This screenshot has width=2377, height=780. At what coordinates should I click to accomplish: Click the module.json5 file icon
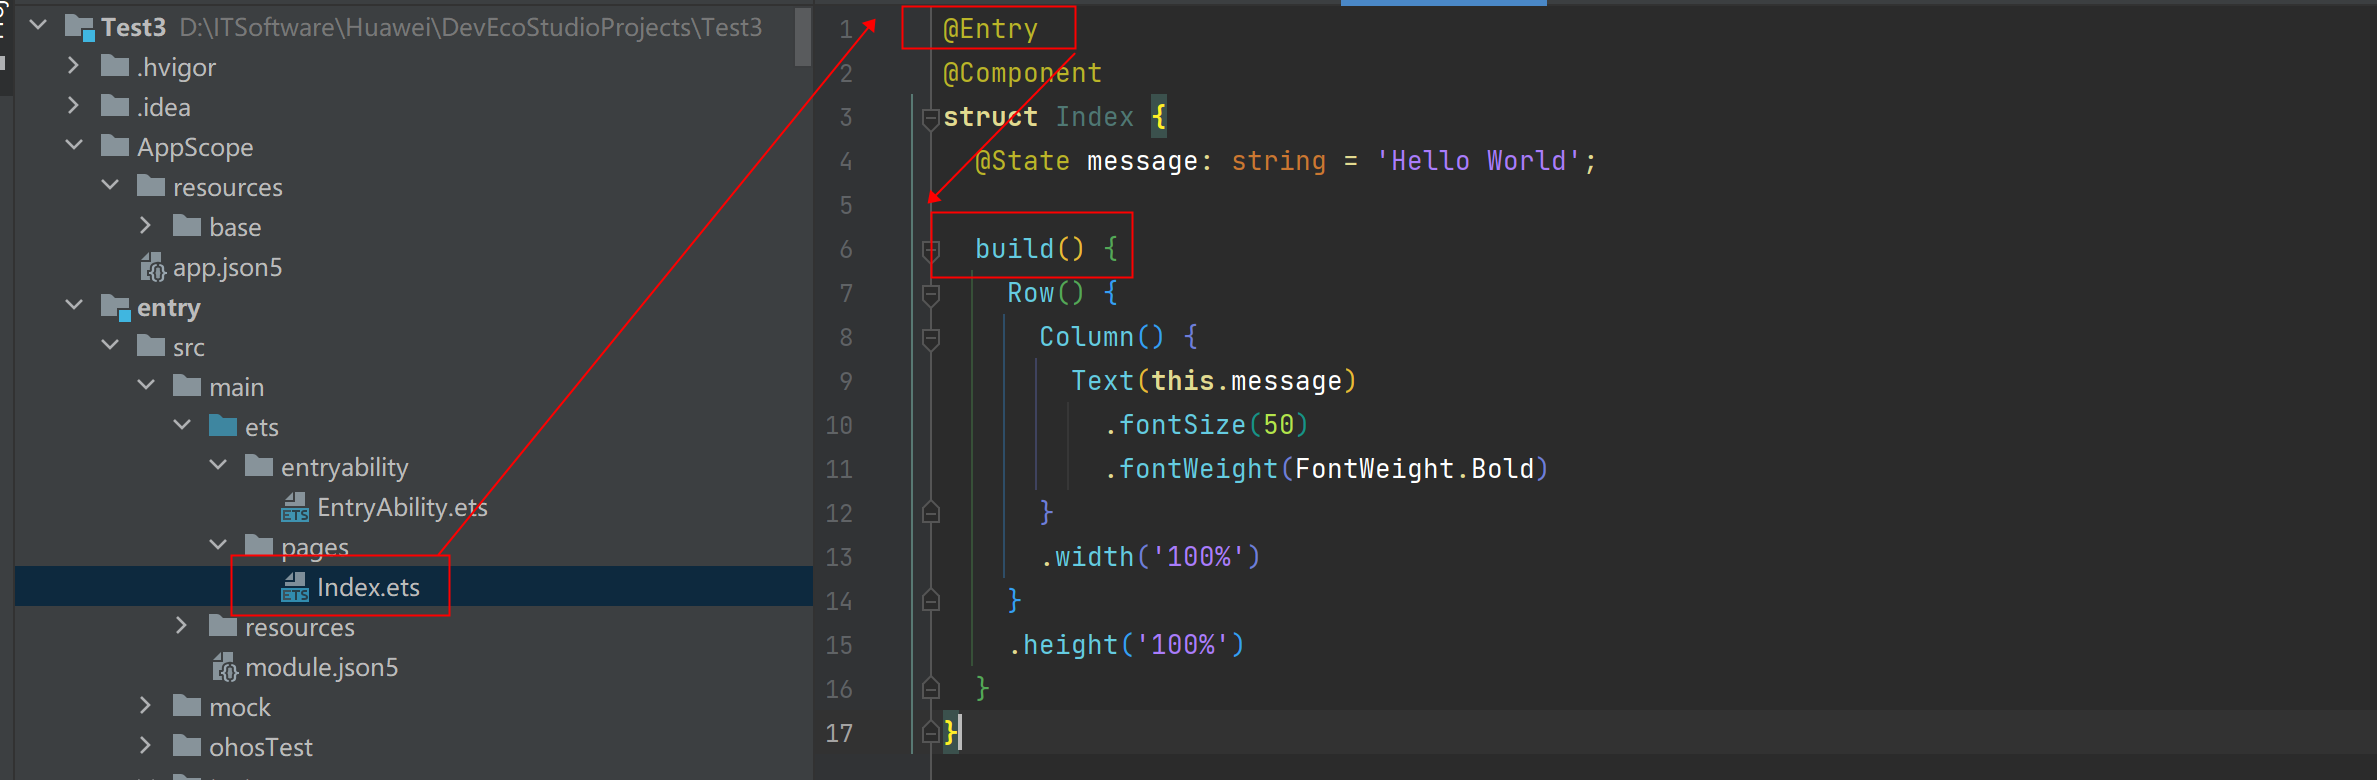[x=225, y=667]
